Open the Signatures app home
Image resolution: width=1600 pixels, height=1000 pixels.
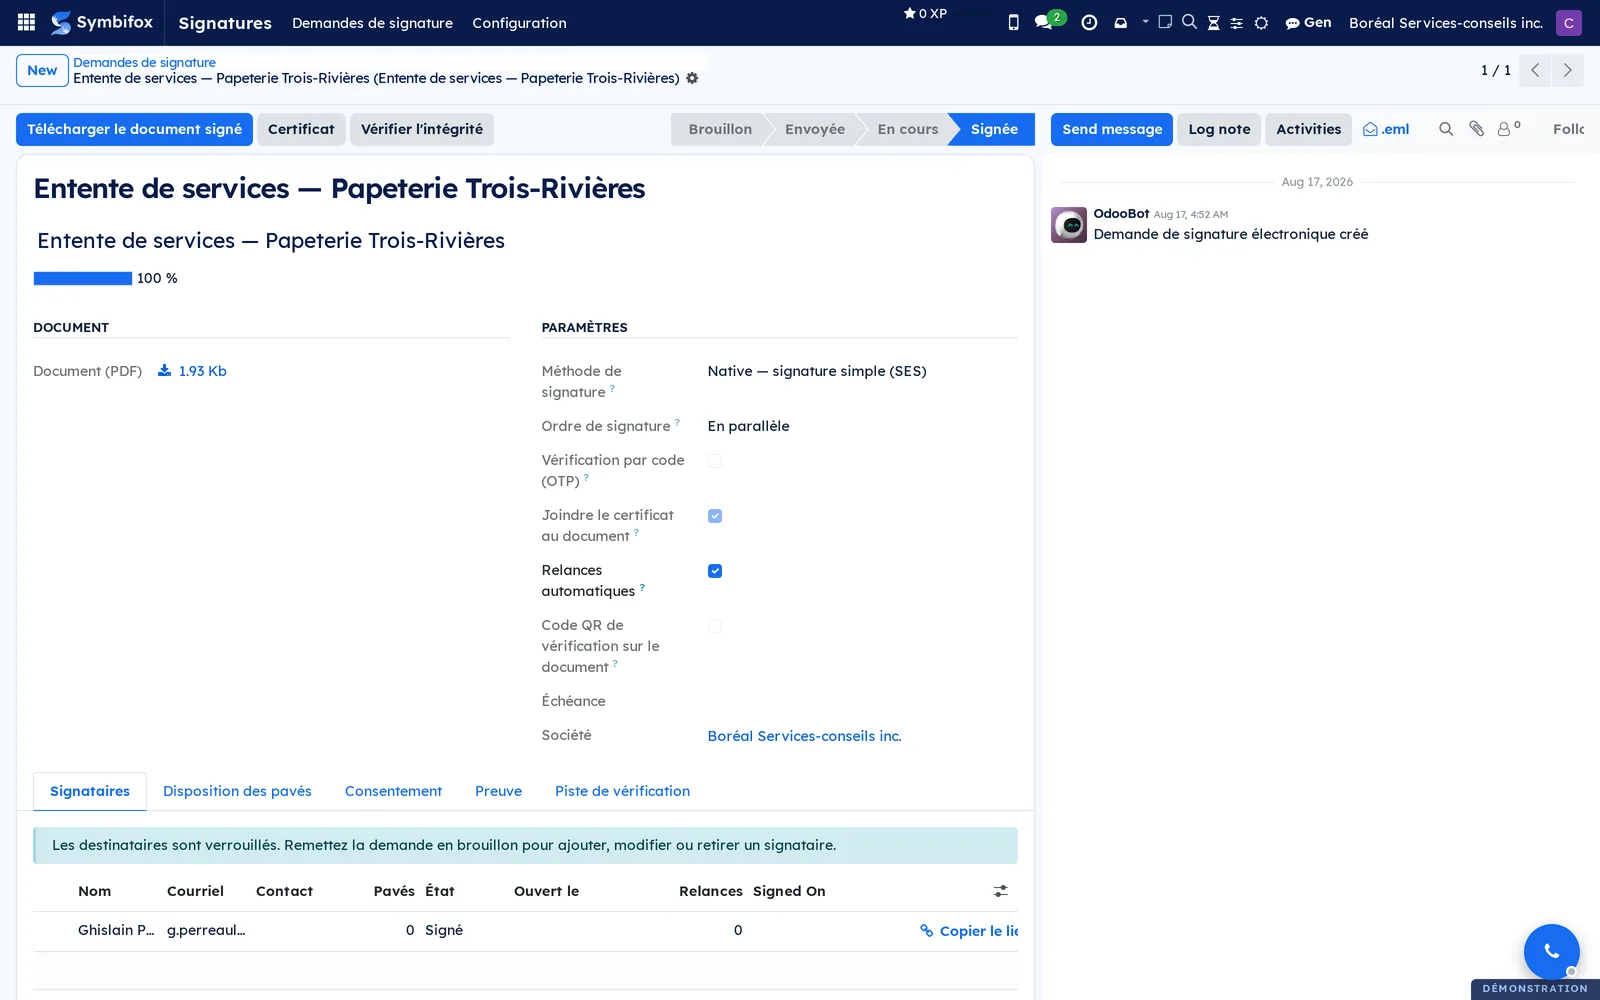click(225, 22)
